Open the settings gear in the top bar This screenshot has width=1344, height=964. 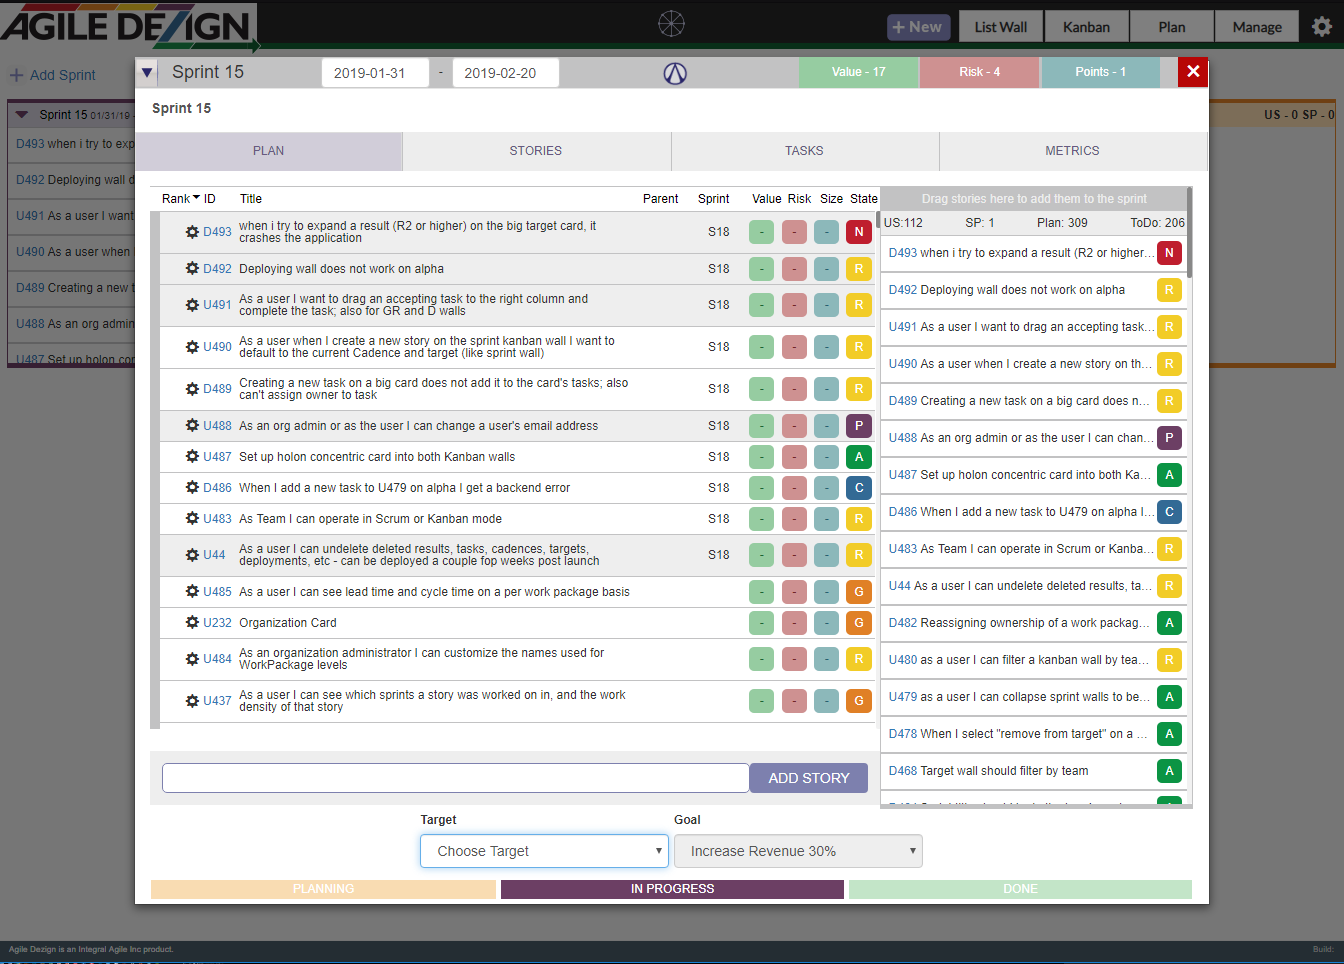[1322, 27]
